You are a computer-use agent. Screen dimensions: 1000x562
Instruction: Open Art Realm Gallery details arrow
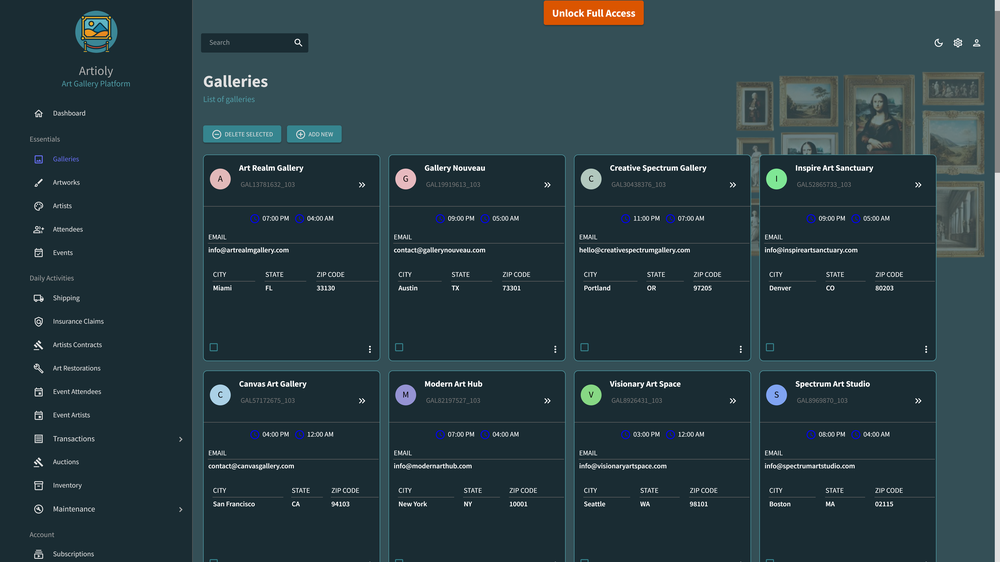tap(362, 185)
